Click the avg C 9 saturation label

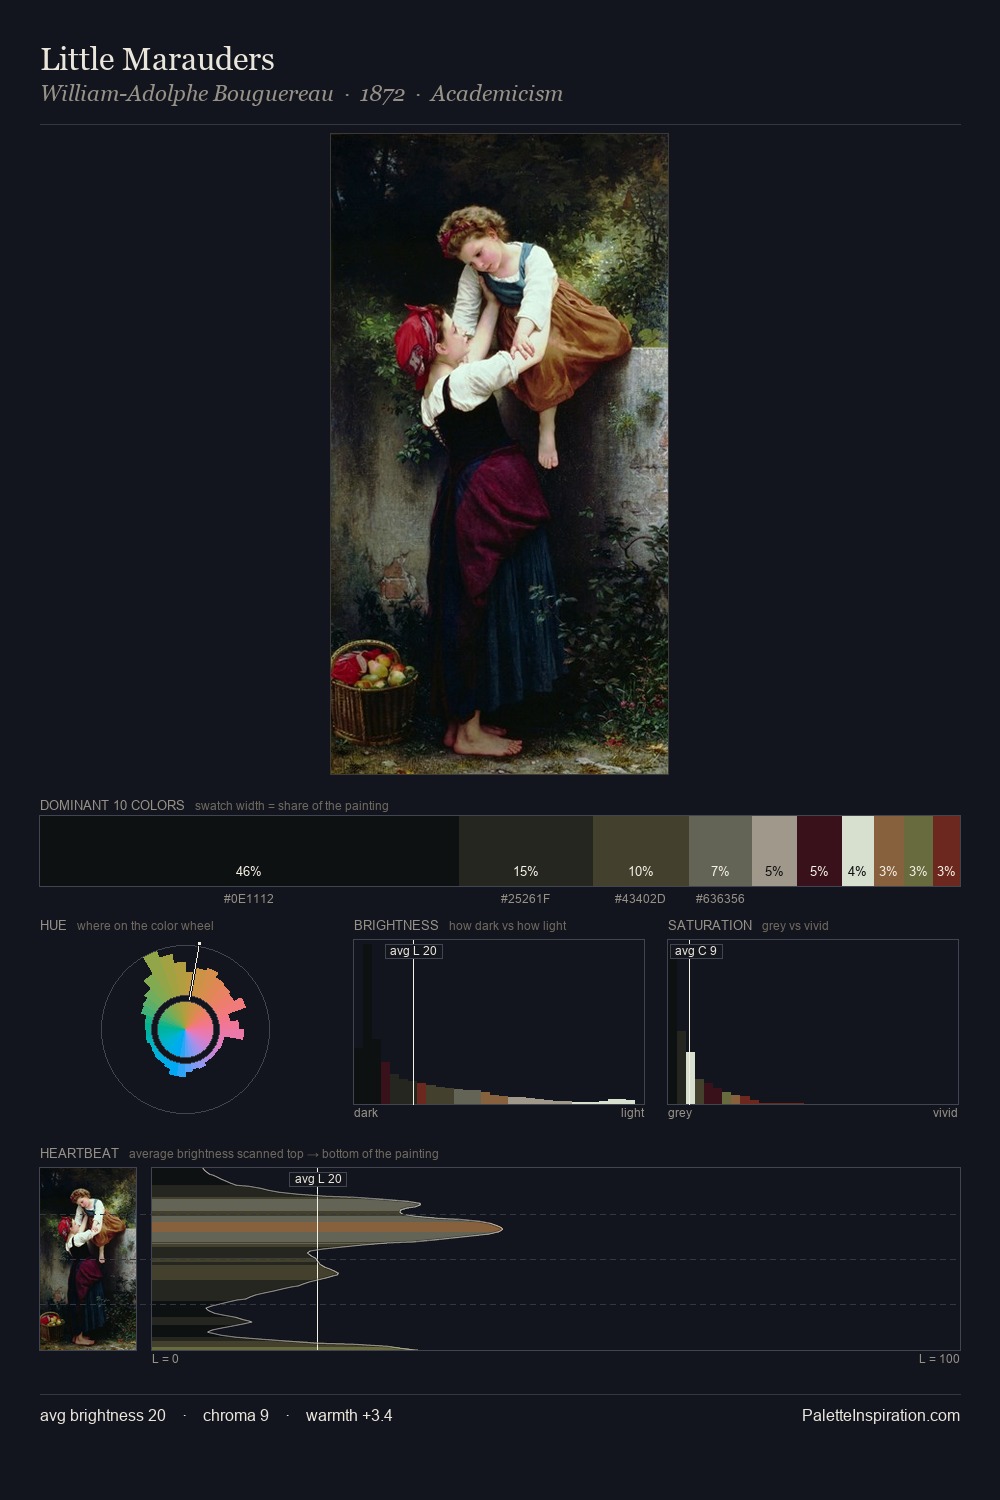pyautogui.click(x=695, y=951)
